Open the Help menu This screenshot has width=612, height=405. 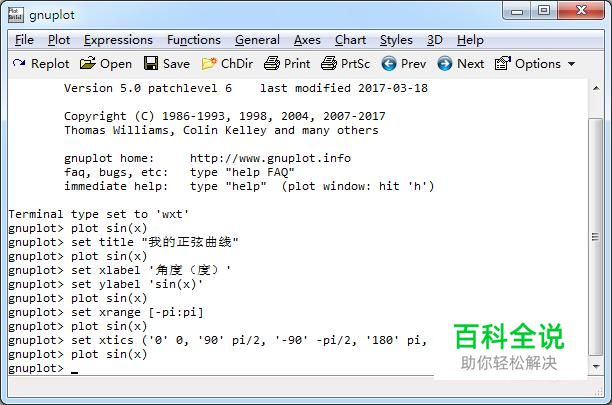(470, 40)
